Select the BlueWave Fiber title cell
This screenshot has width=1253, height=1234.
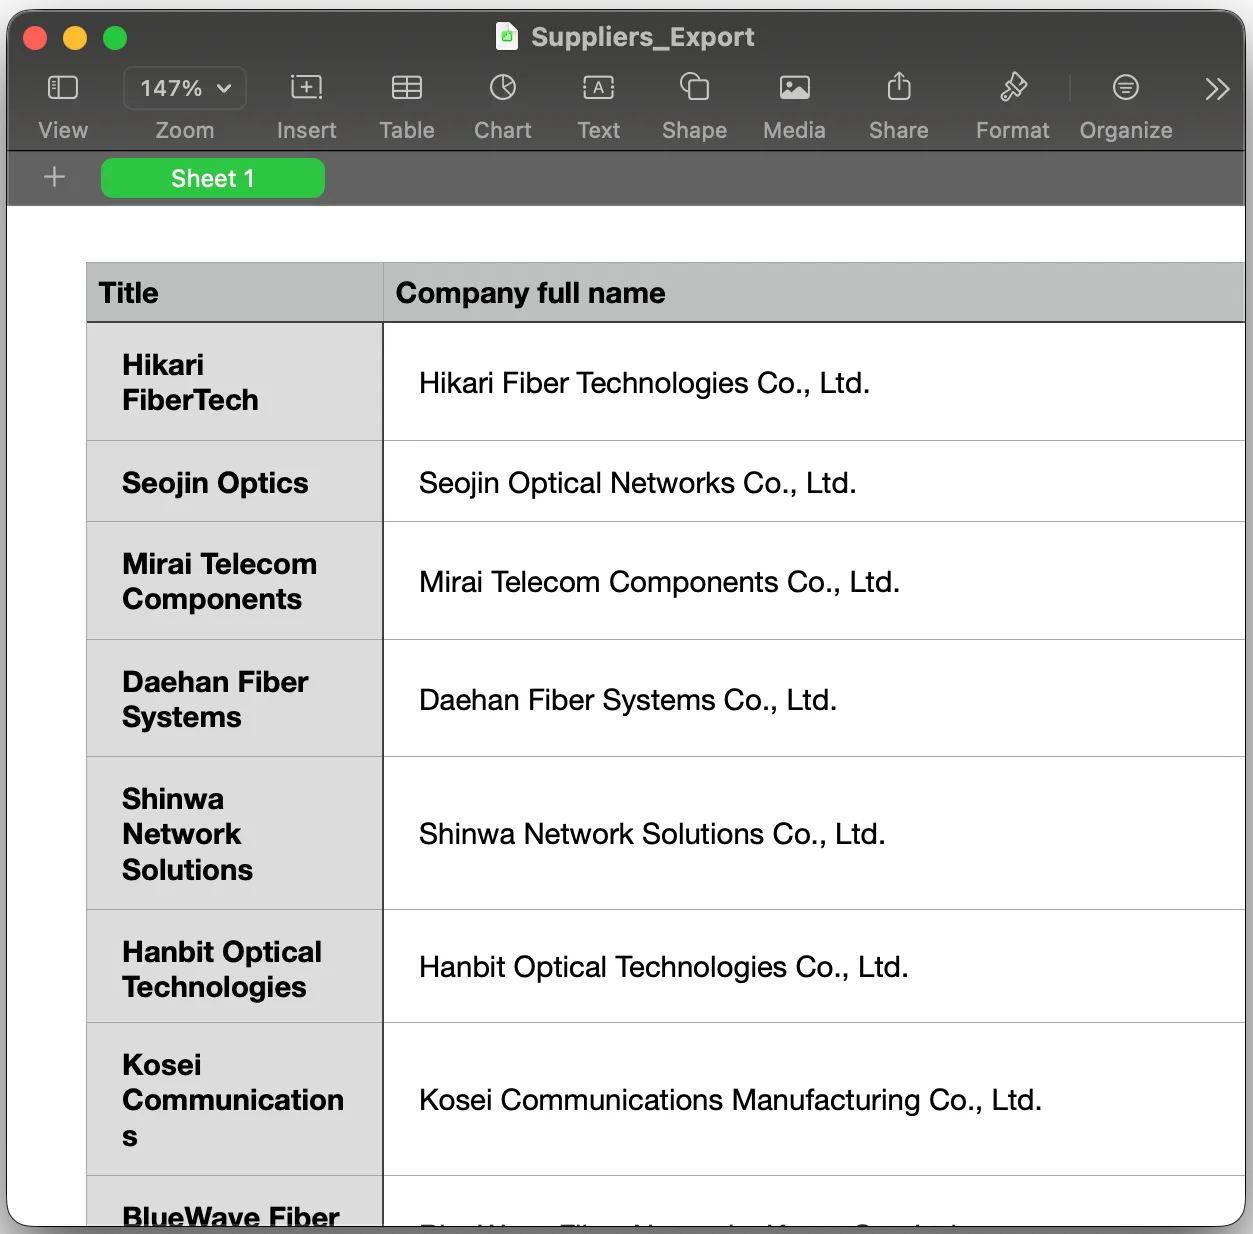coord(235,1202)
